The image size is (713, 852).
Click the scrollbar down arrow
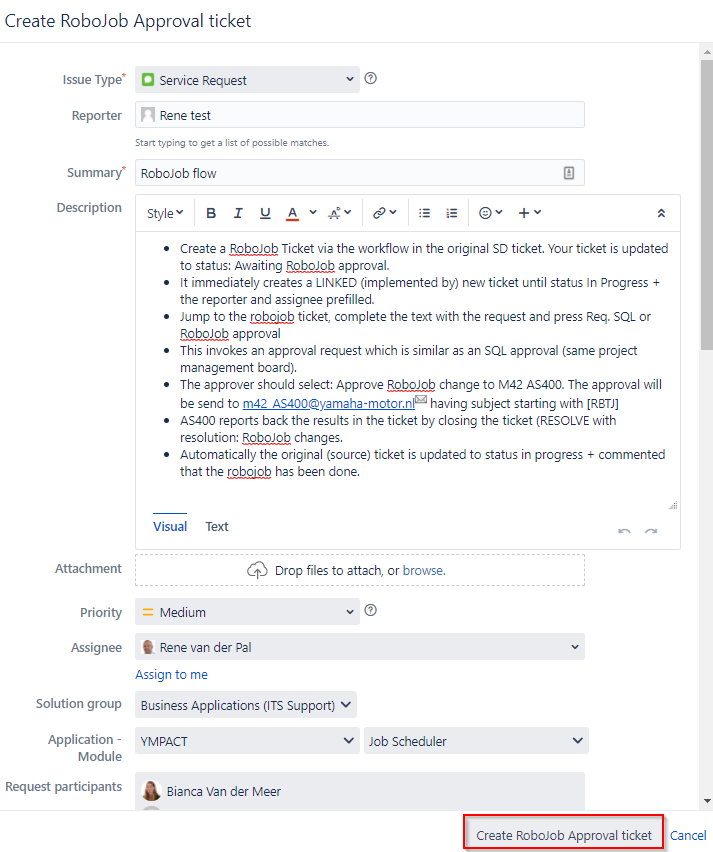pyautogui.click(x=706, y=800)
